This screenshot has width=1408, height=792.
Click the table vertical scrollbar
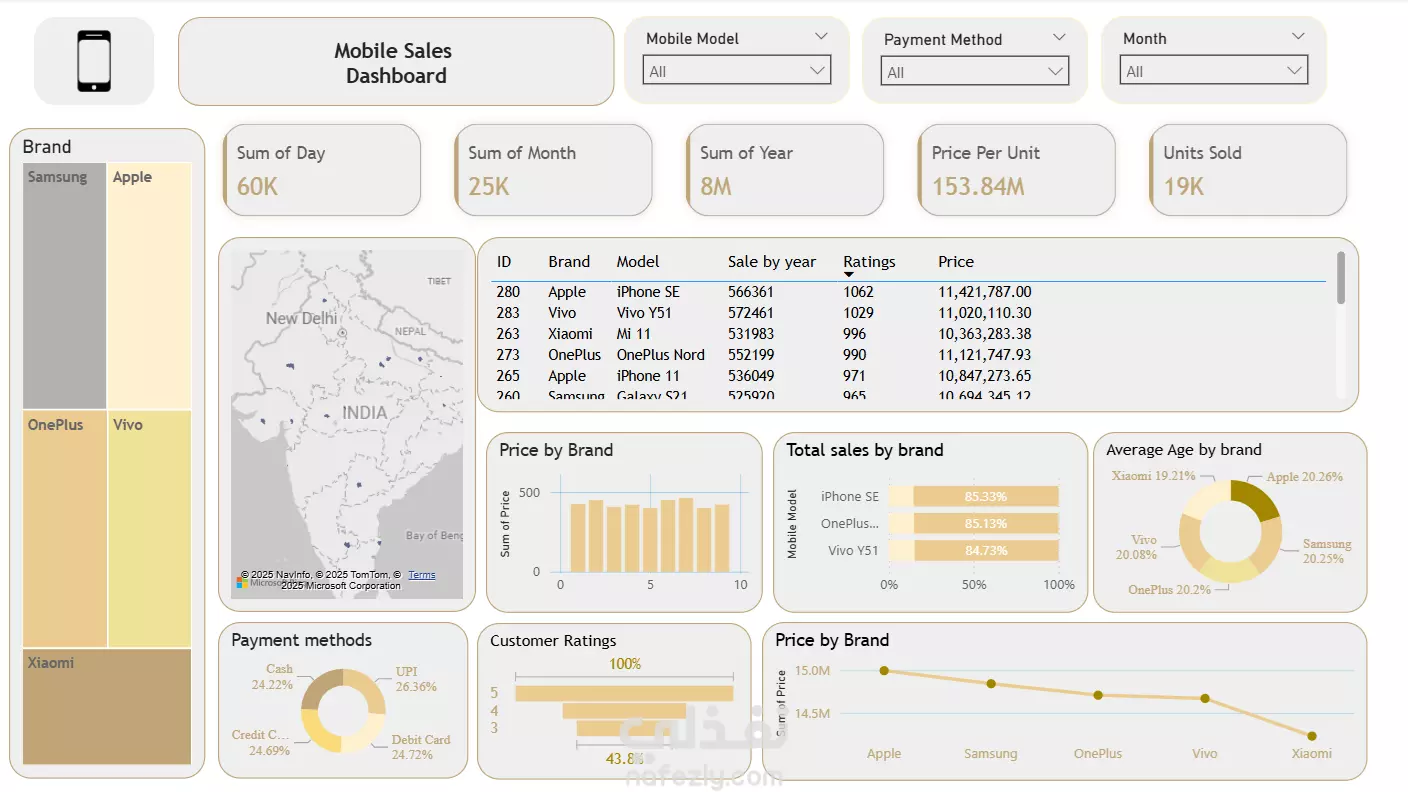tap(1341, 277)
